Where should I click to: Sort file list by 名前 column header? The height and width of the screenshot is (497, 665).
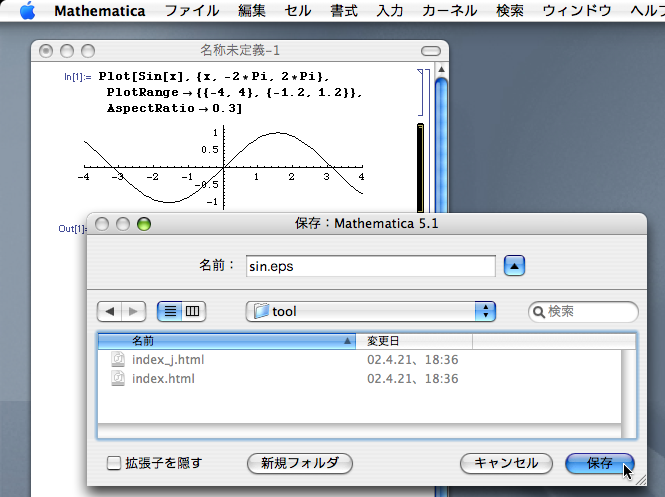(x=225, y=341)
